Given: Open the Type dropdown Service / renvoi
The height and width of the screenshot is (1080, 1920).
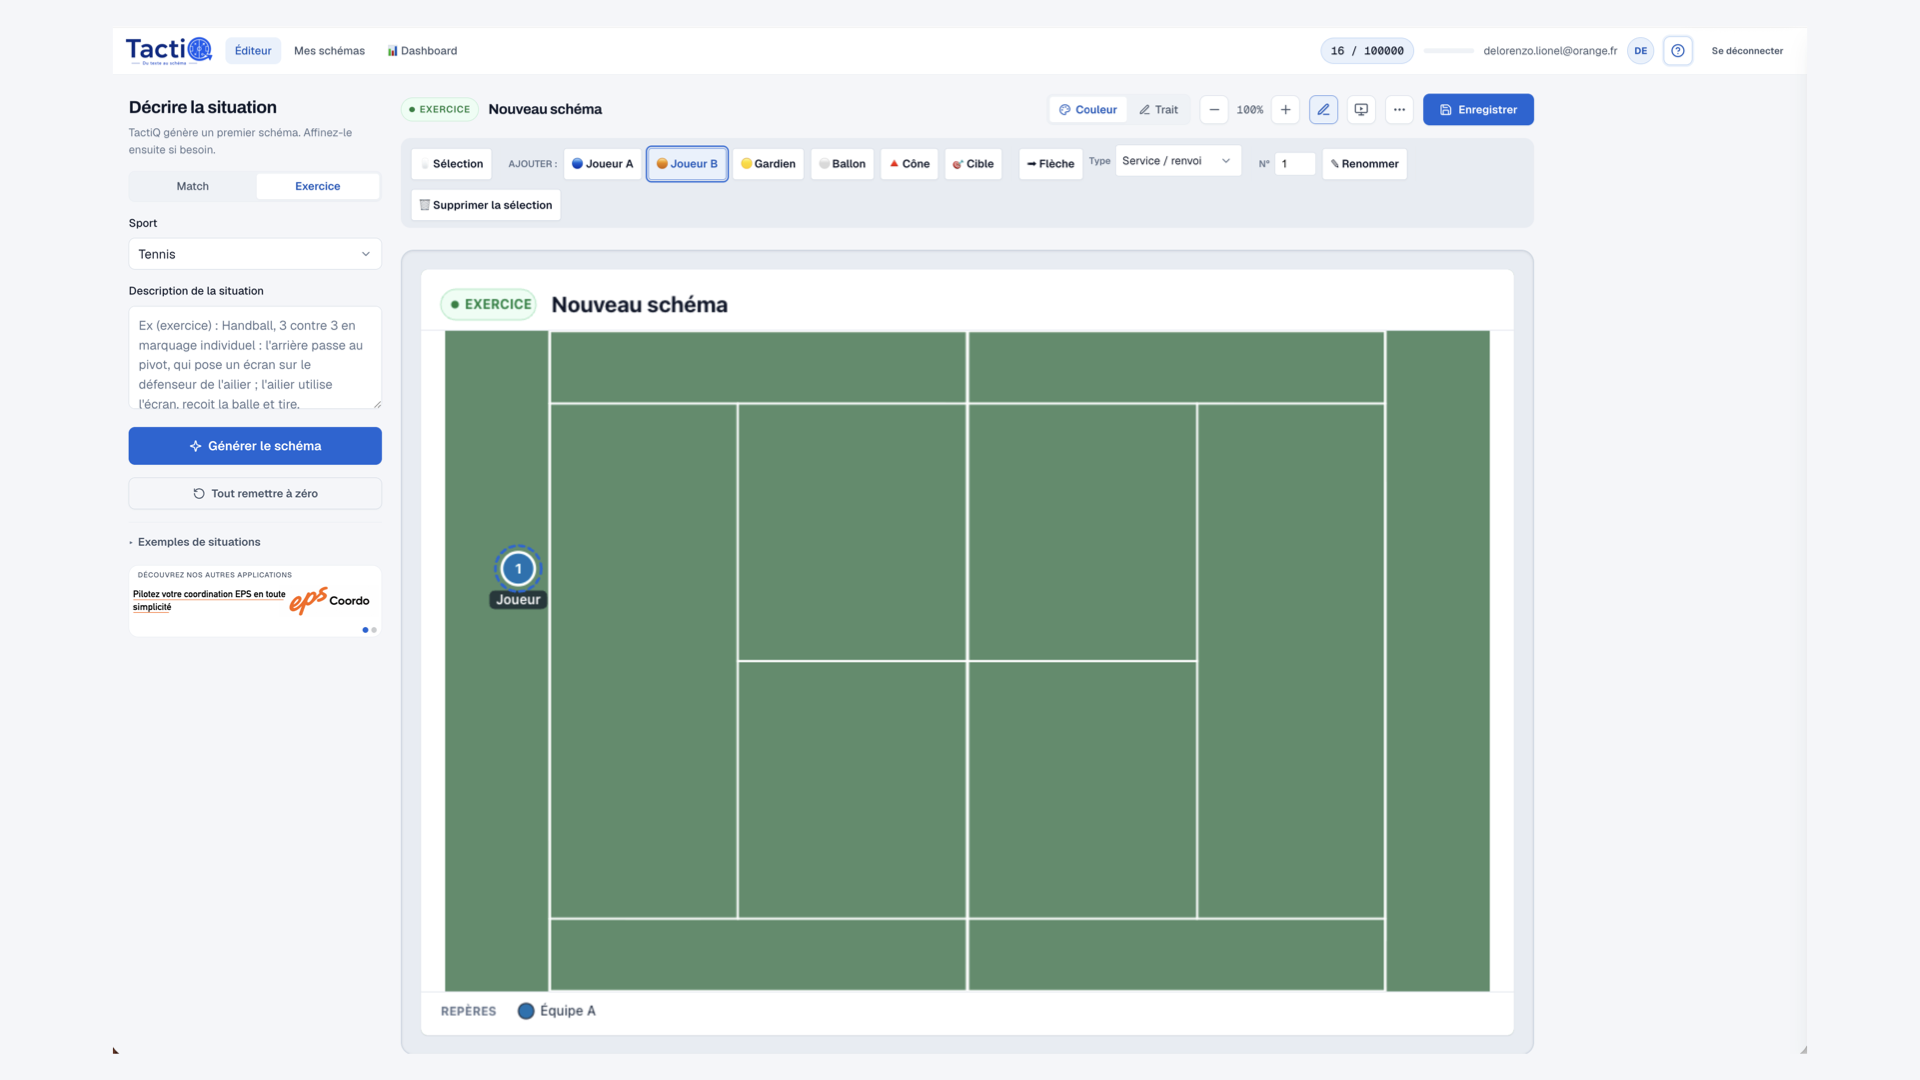Looking at the screenshot, I should tap(1178, 161).
